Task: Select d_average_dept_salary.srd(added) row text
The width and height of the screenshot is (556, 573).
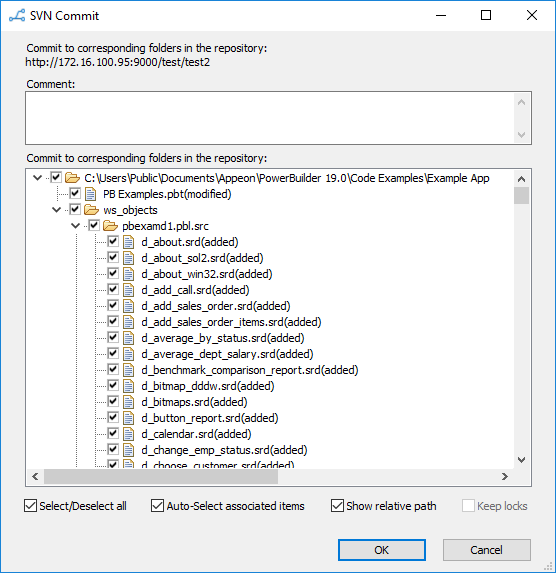Action: pos(227,354)
